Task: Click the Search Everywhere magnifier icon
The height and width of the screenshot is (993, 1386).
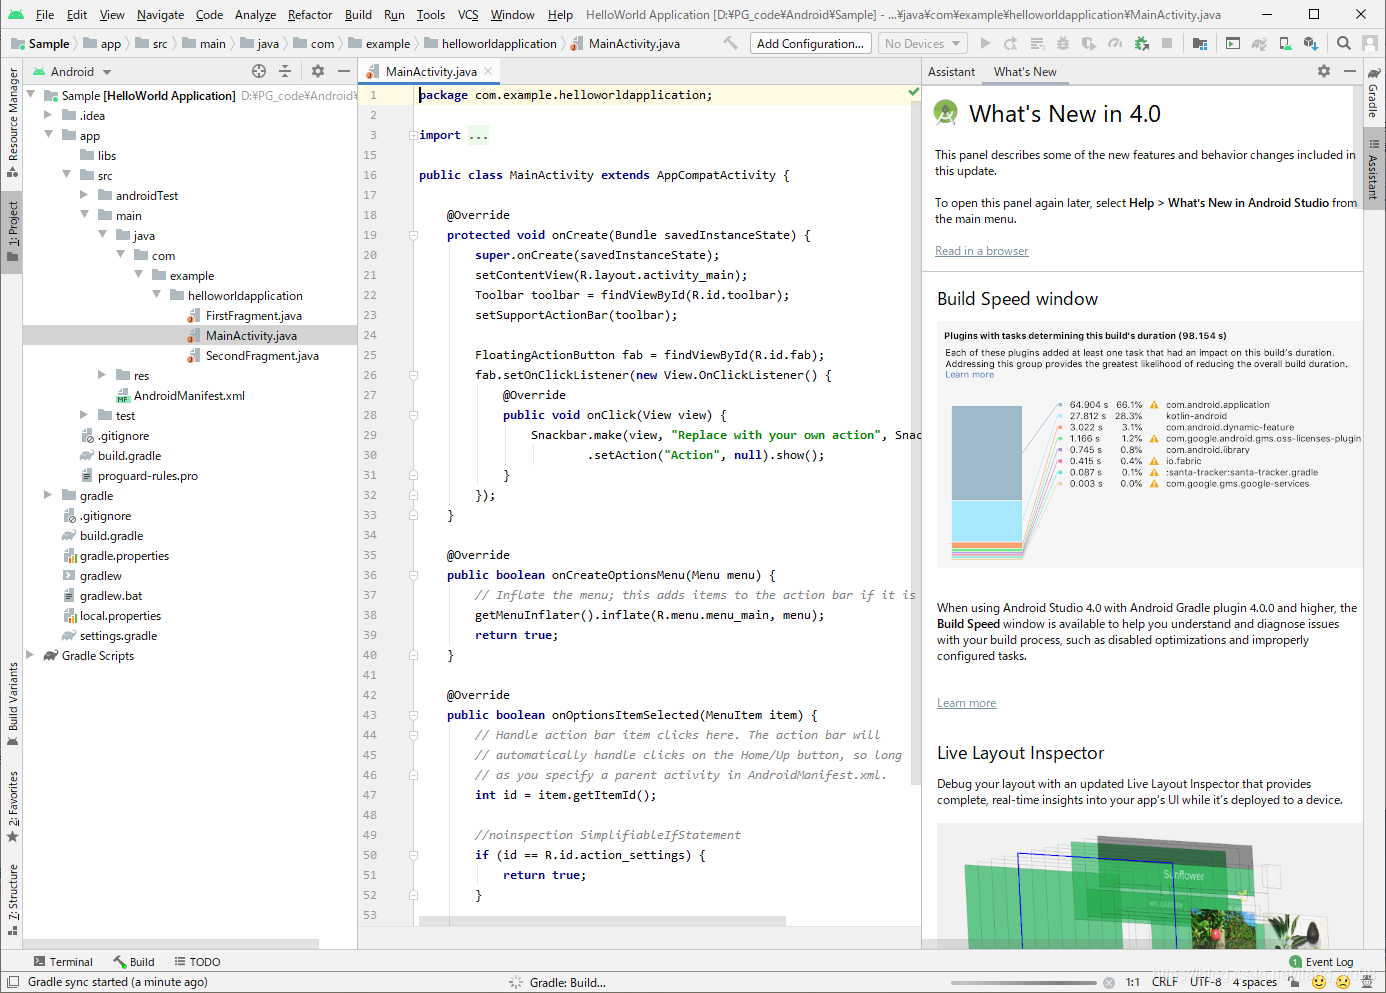Action: click(1344, 43)
